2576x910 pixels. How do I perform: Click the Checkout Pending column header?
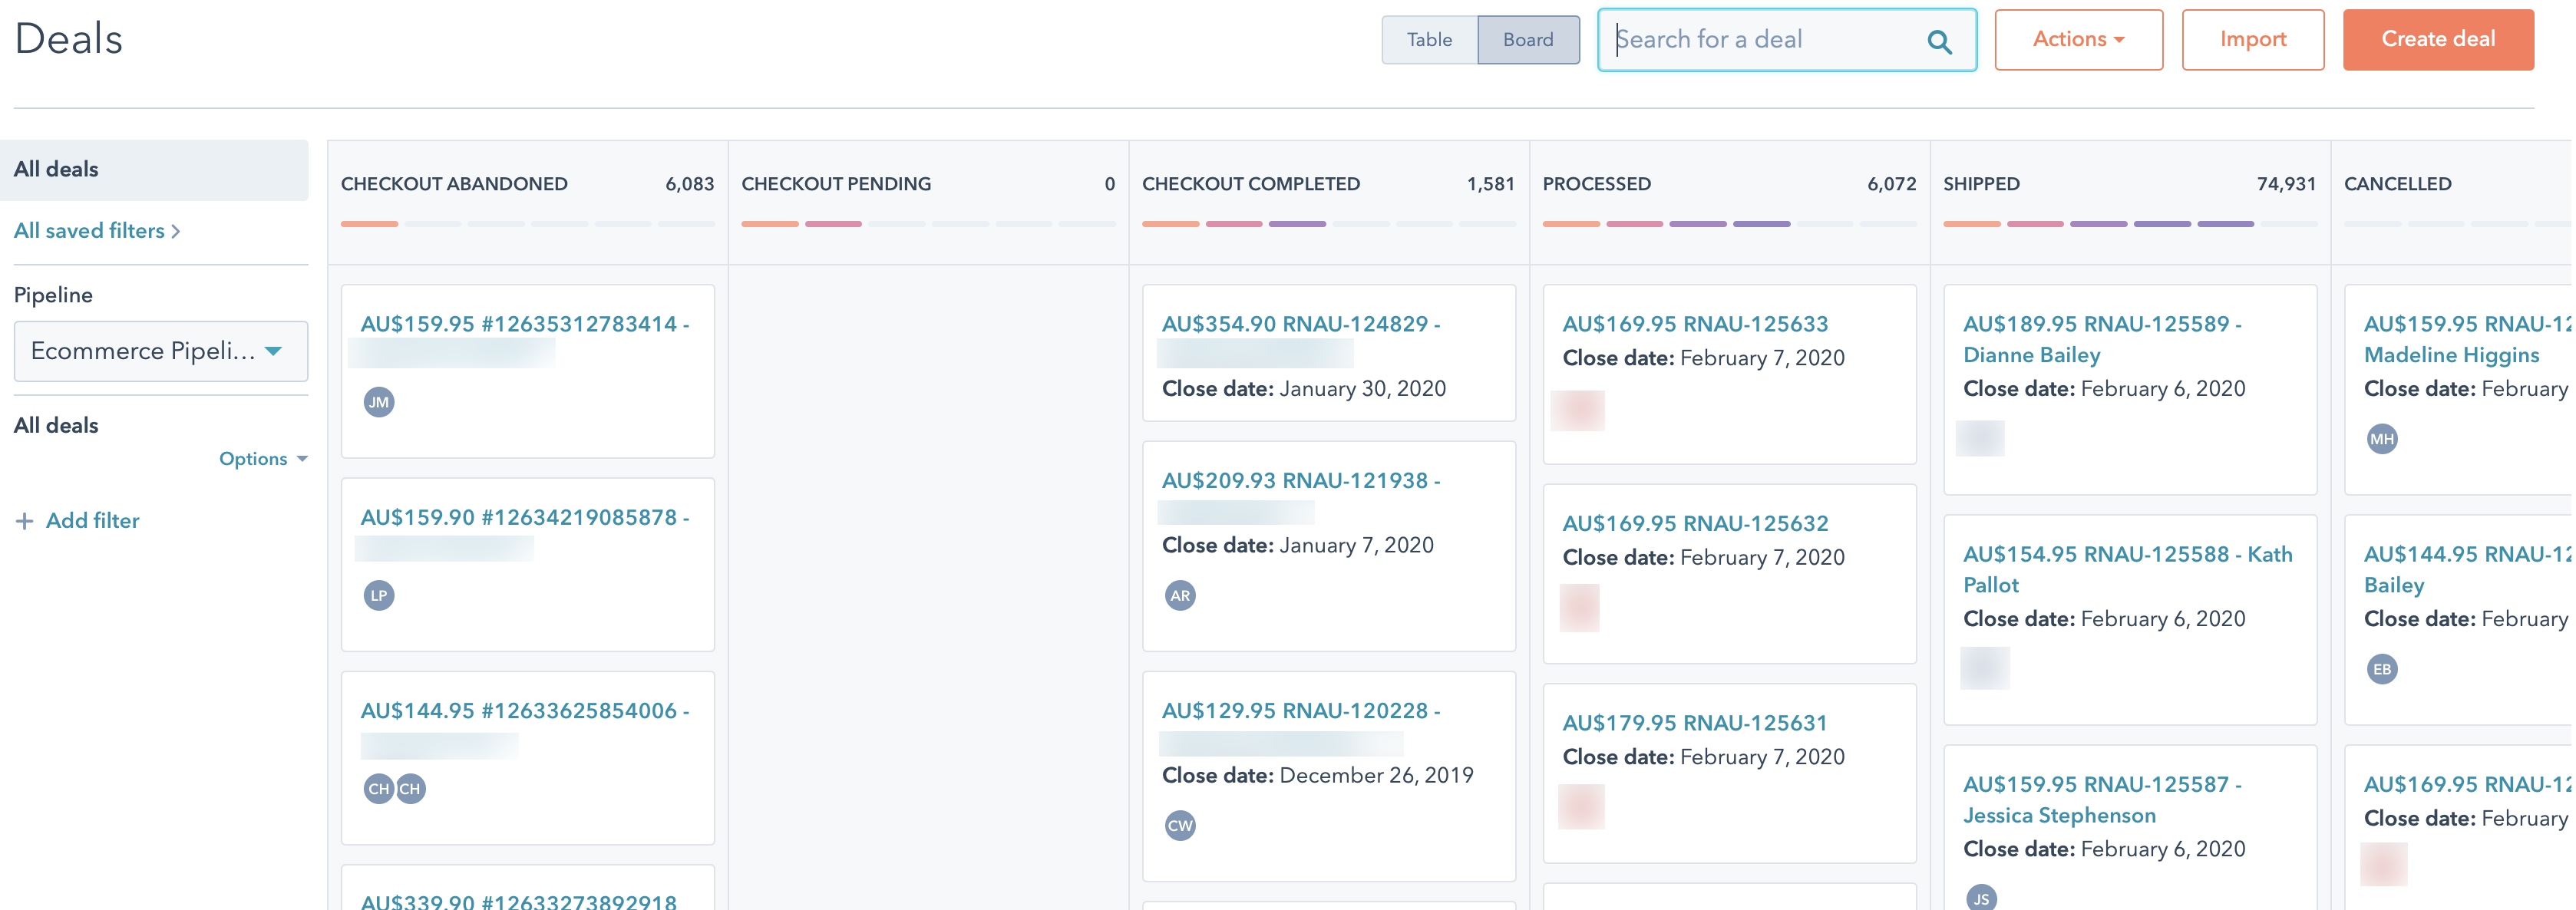click(836, 184)
